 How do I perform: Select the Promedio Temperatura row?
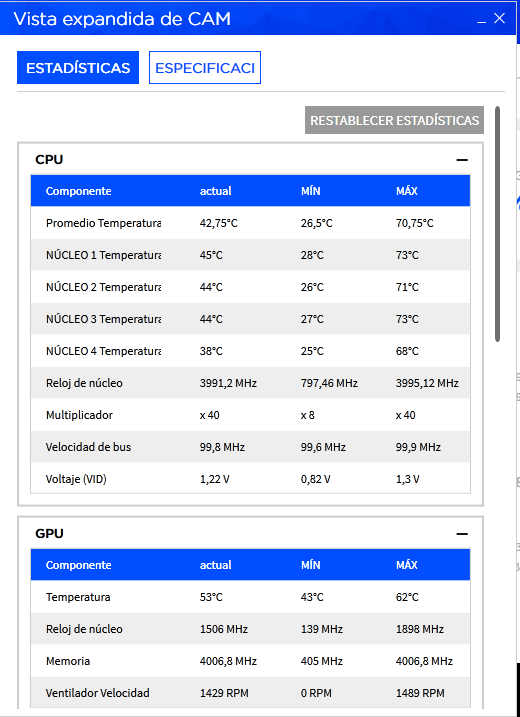pyautogui.click(x=250, y=223)
